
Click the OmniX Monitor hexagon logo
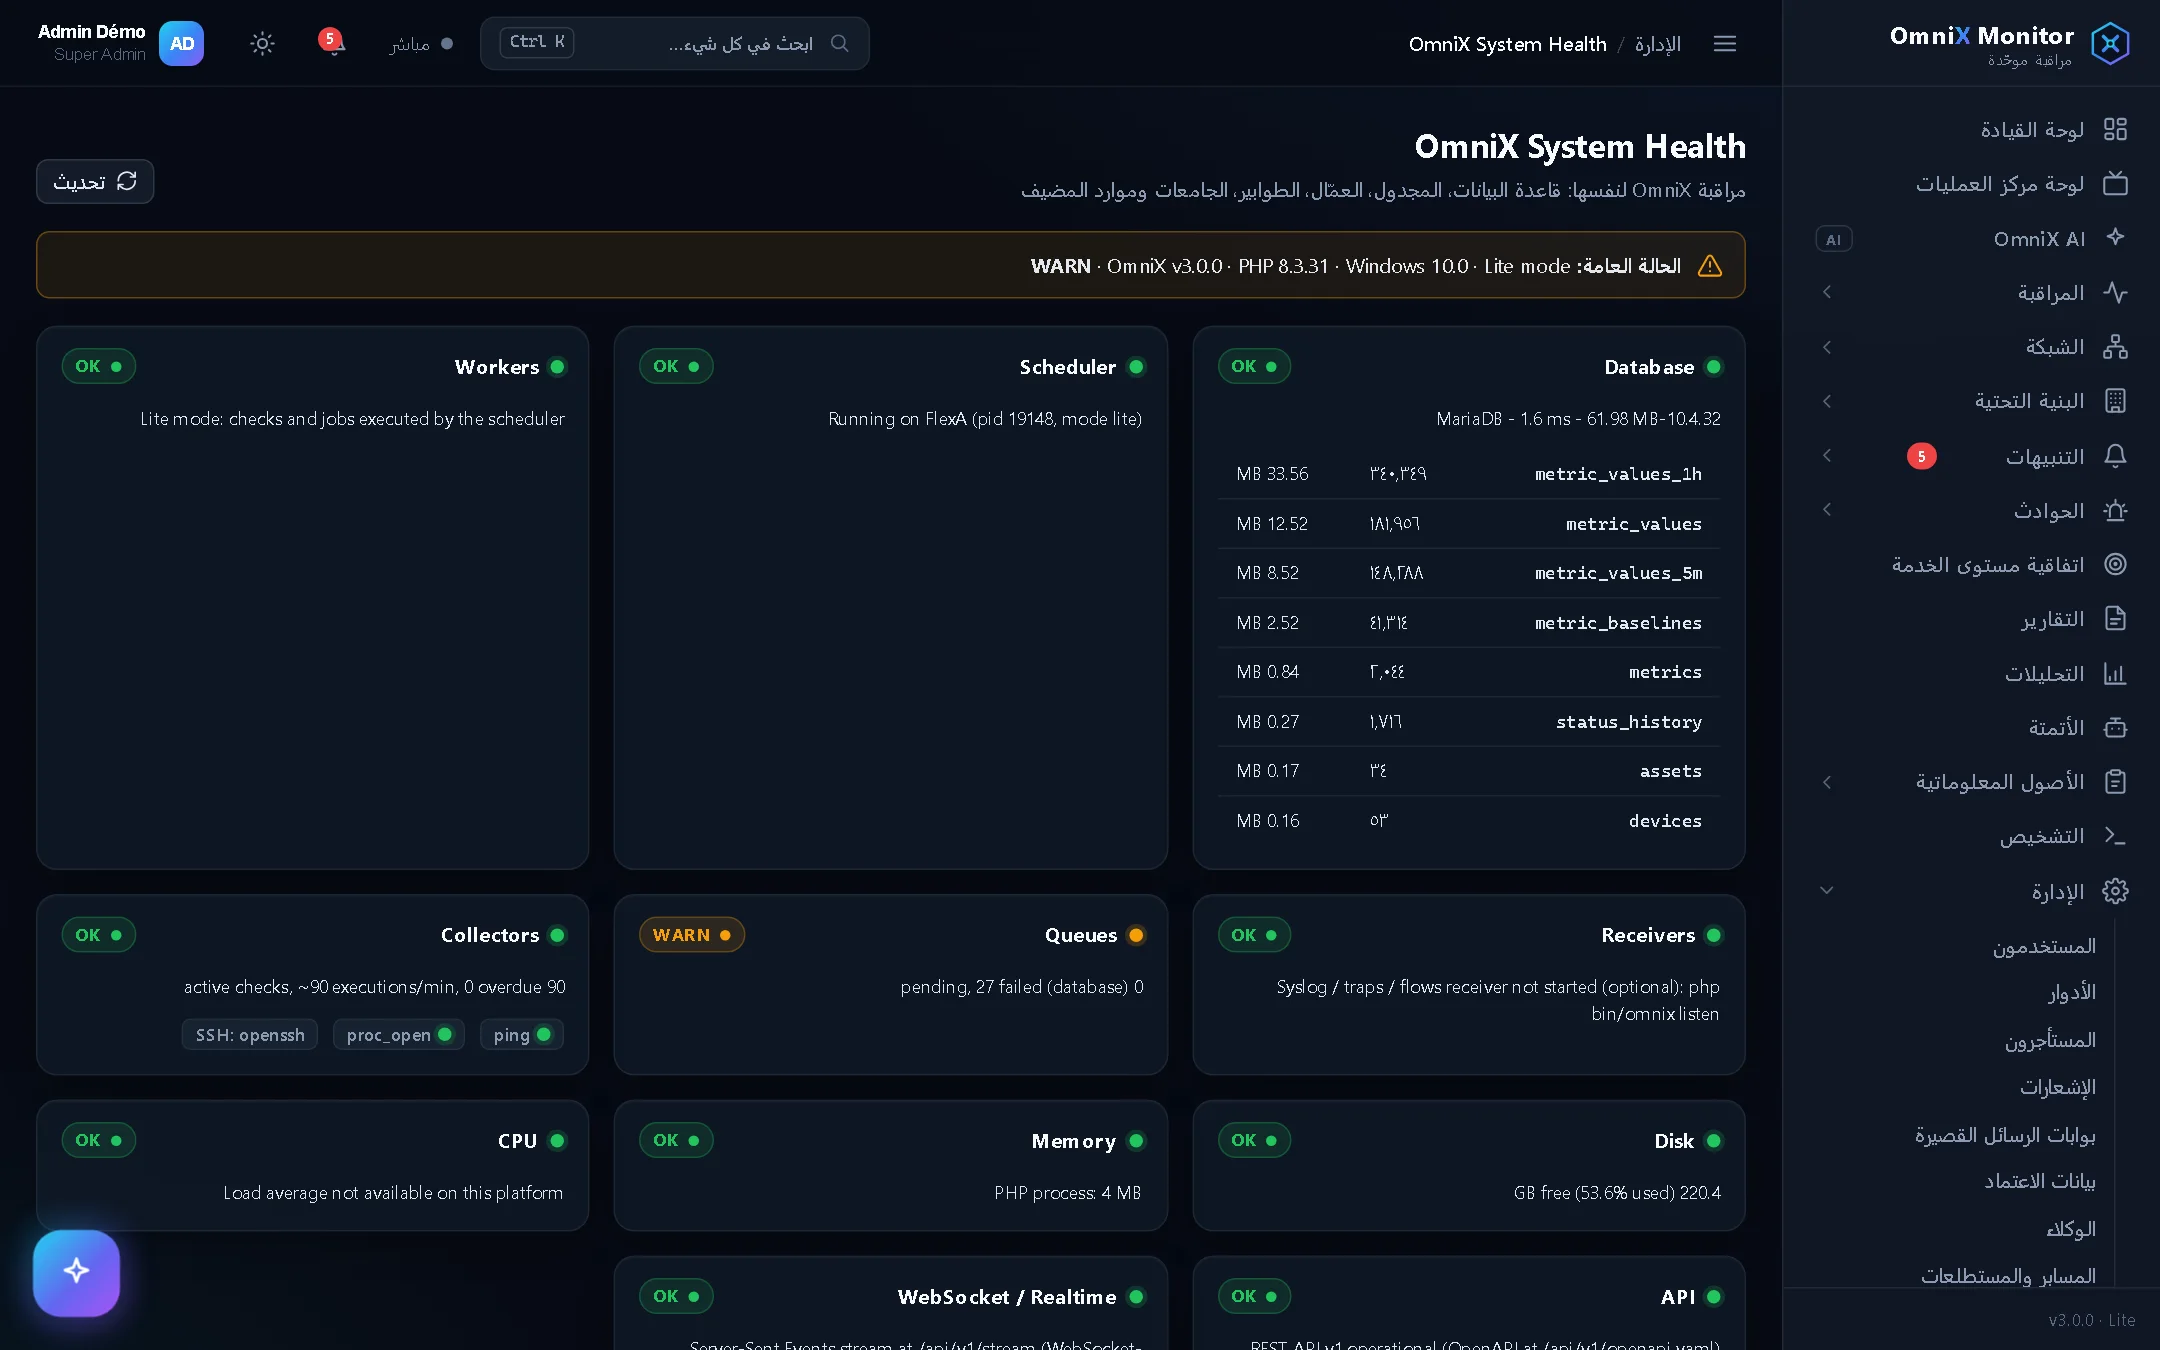tap(2110, 43)
